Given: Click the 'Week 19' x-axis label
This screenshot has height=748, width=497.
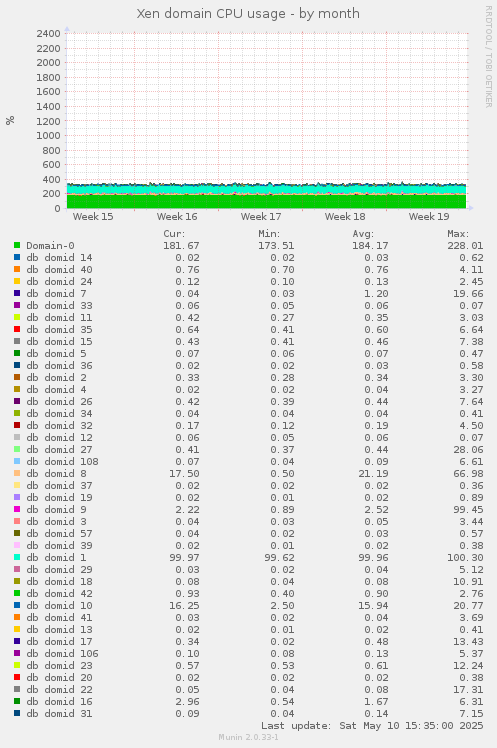Looking at the screenshot, I should click(429, 217).
